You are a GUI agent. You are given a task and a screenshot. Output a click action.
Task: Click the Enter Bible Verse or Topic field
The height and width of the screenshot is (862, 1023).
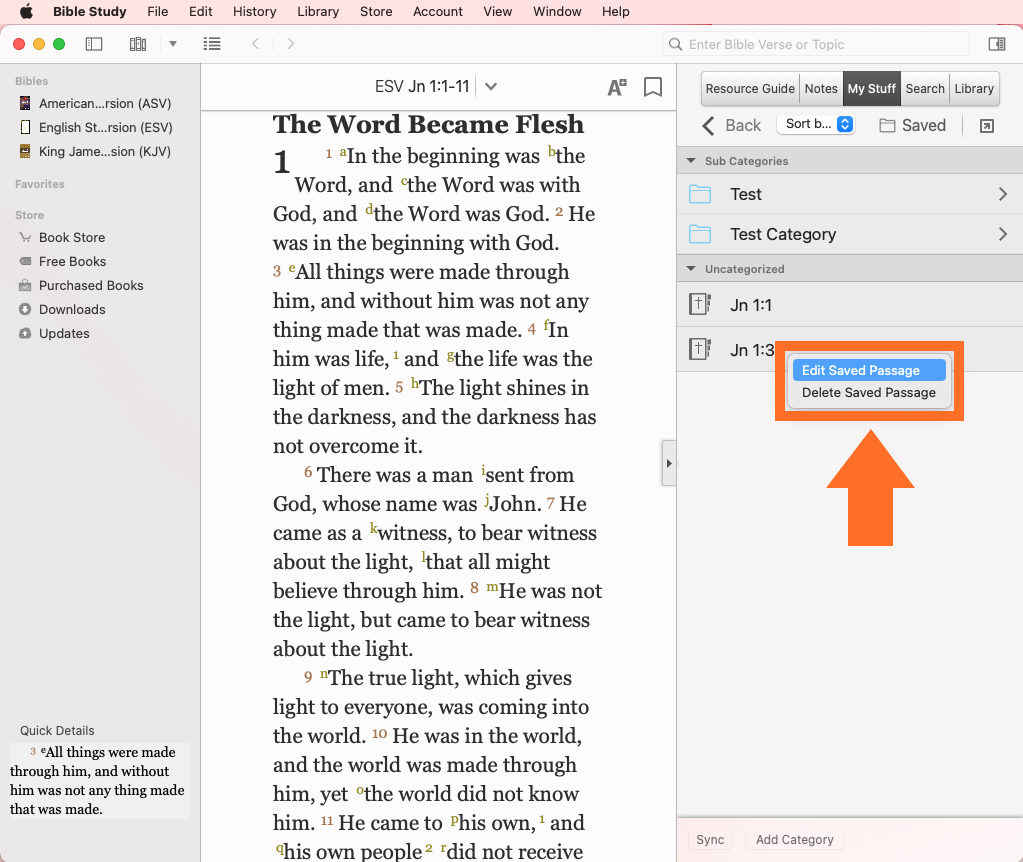816,44
